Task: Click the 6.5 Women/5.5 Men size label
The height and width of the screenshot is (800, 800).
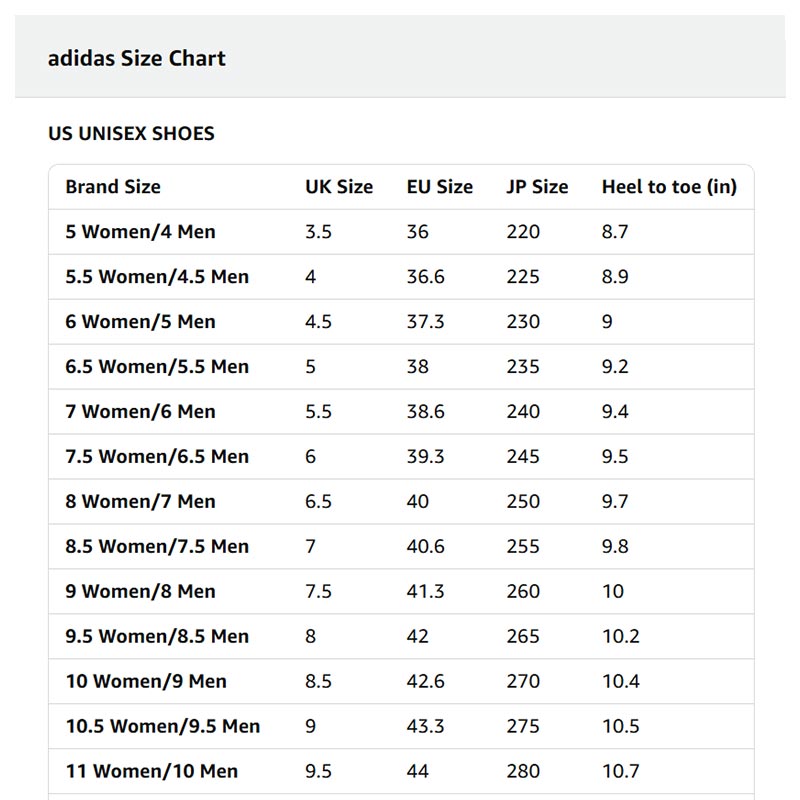Action: (x=157, y=367)
